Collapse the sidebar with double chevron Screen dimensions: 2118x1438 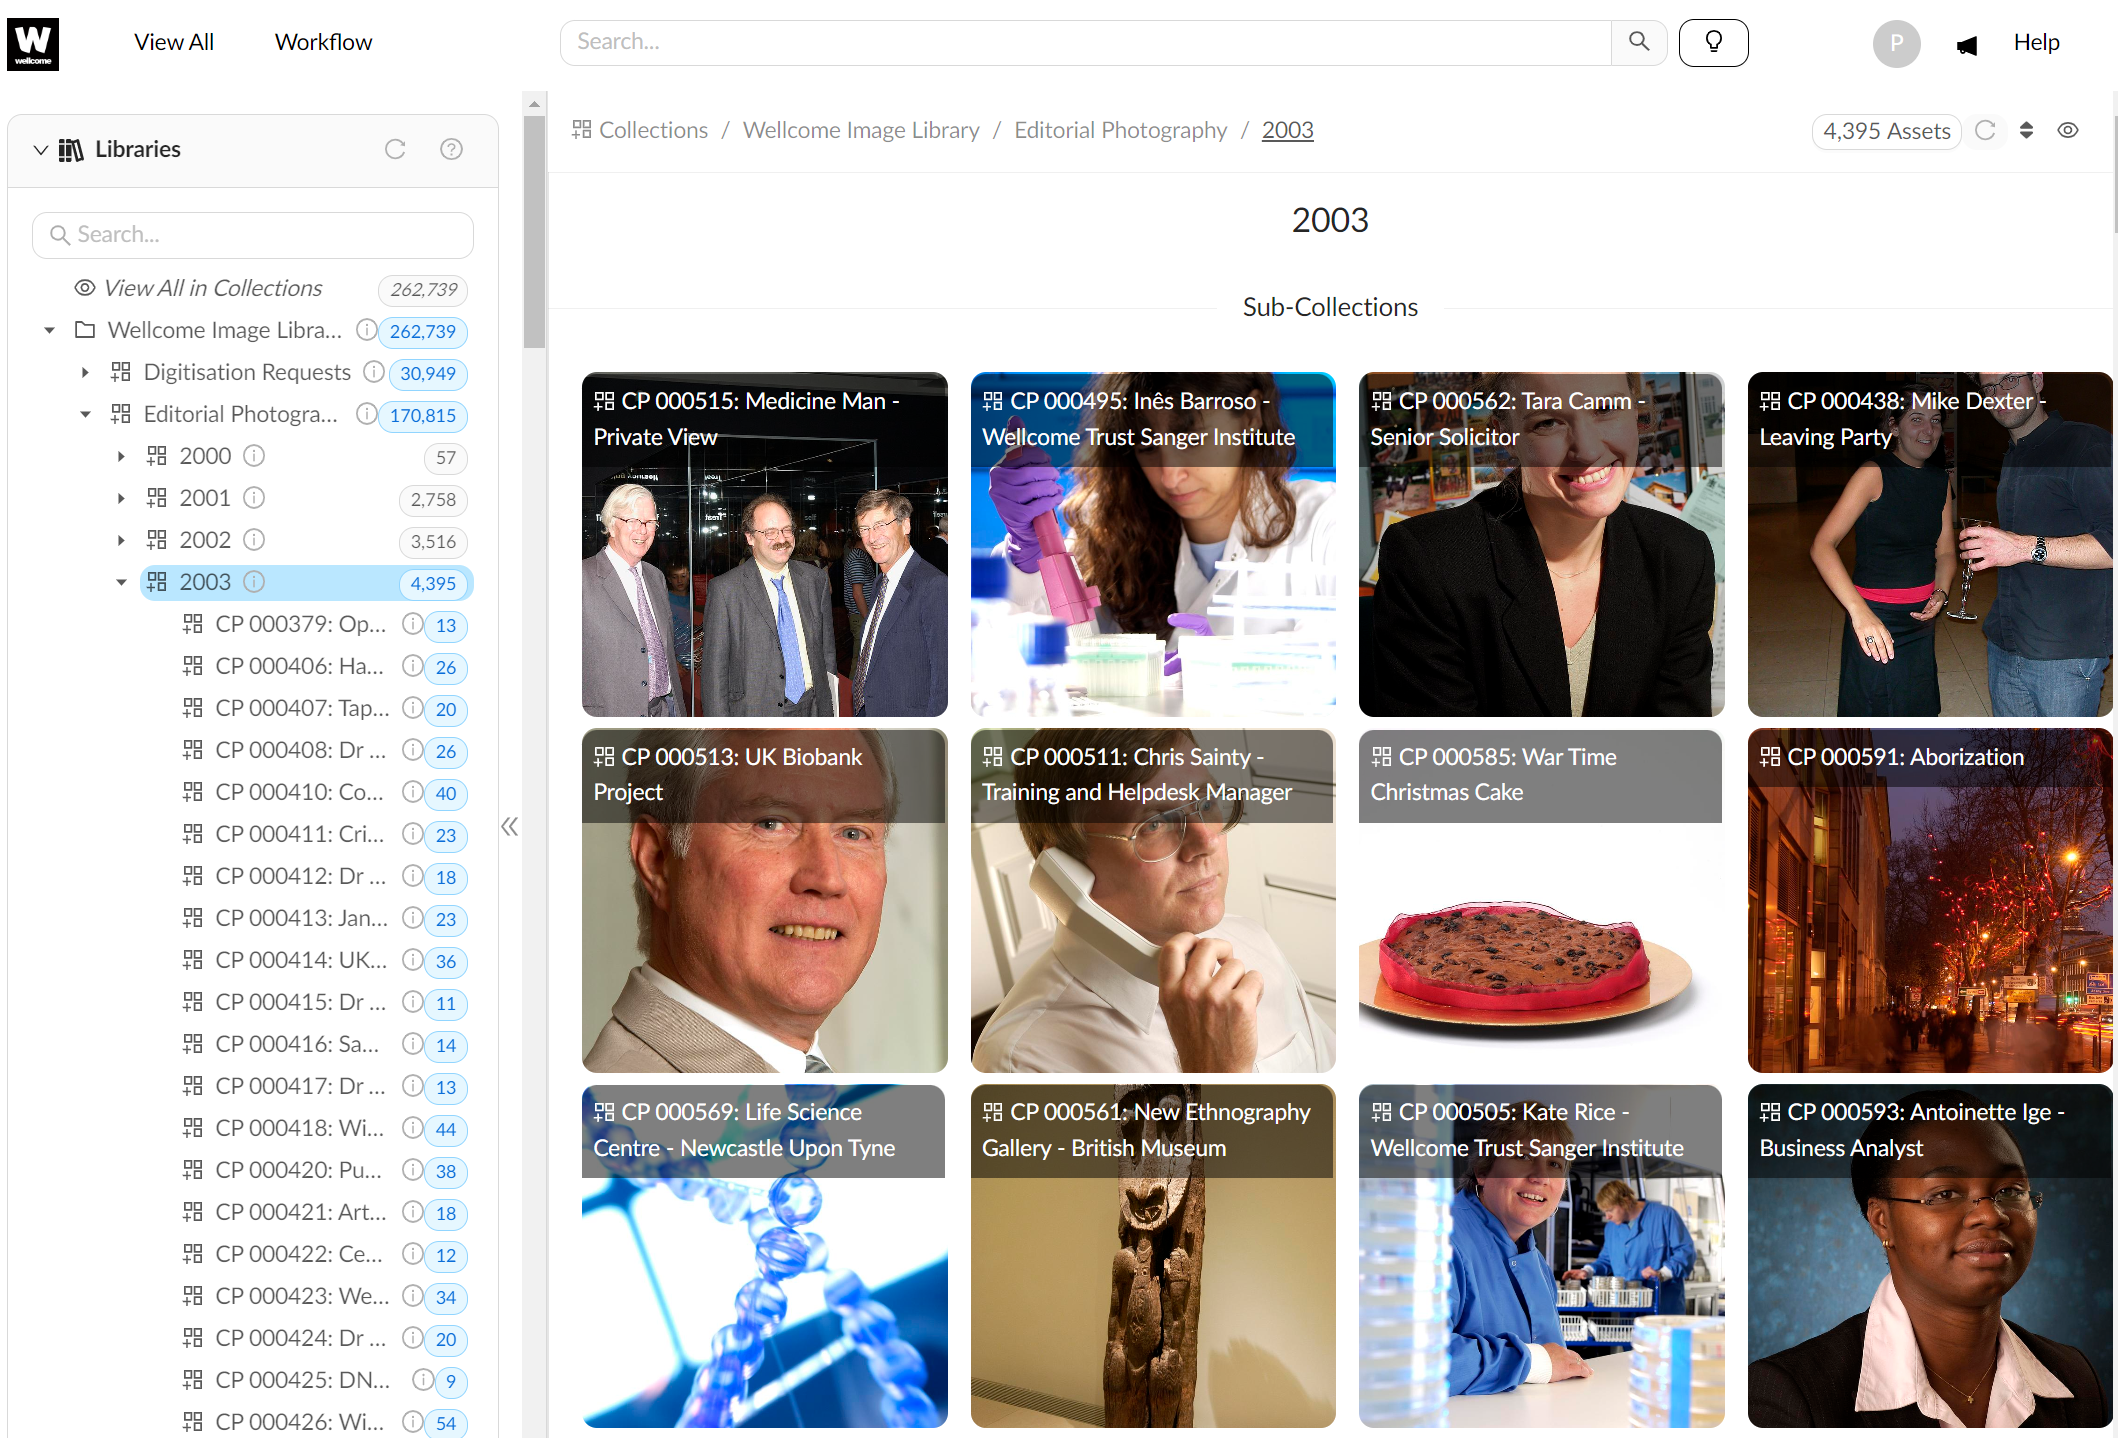[510, 827]
